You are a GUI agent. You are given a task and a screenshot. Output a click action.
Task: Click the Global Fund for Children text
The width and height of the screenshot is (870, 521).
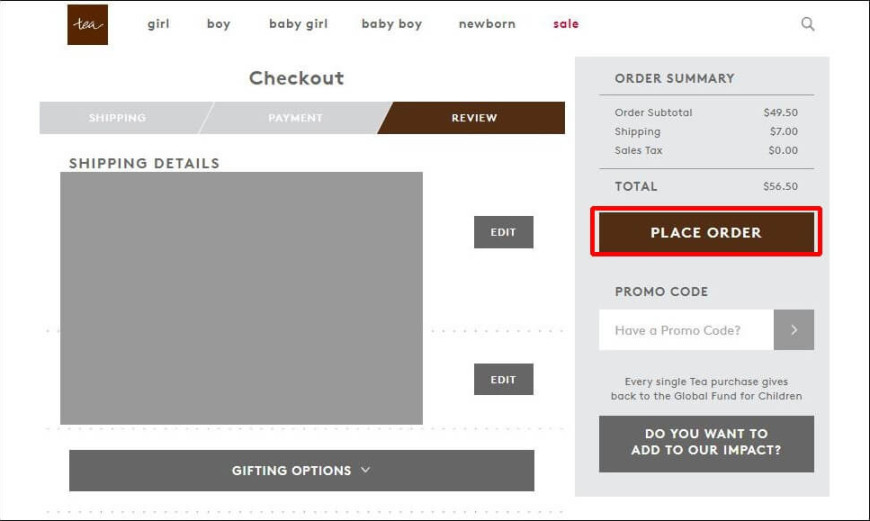coord(737,396)
